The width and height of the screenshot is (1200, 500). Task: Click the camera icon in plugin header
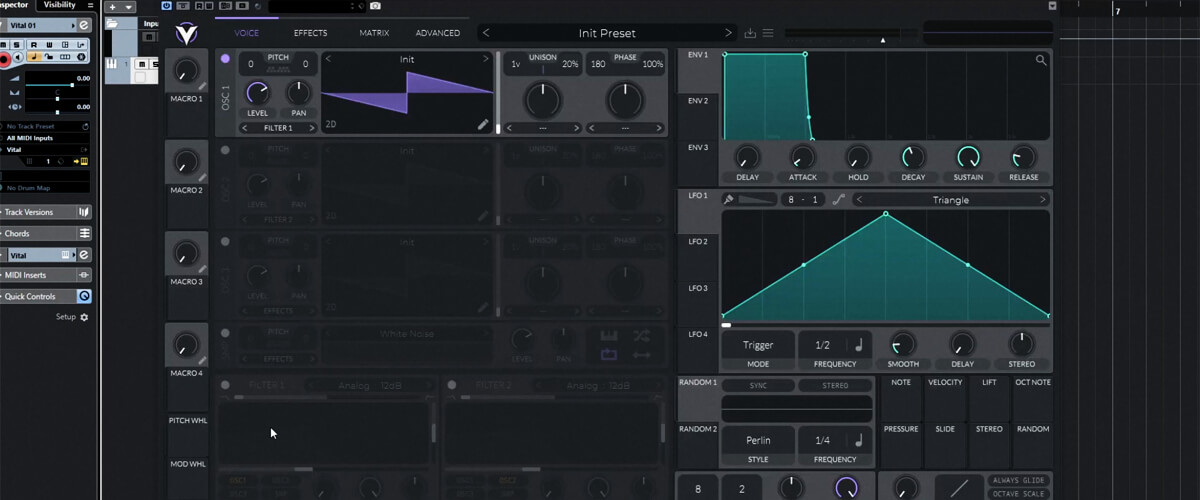tap(375, 6)
